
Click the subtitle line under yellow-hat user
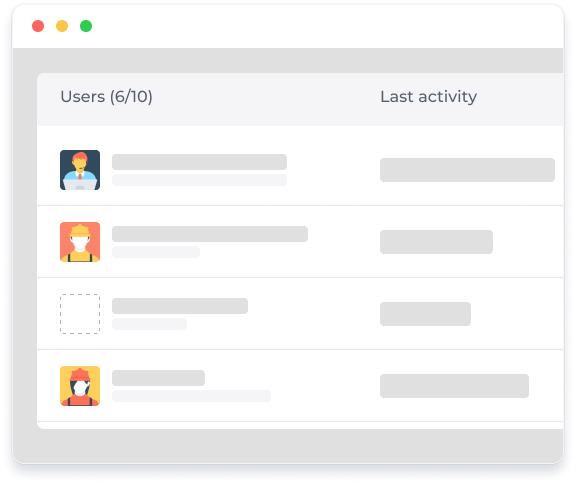(156, 252)
